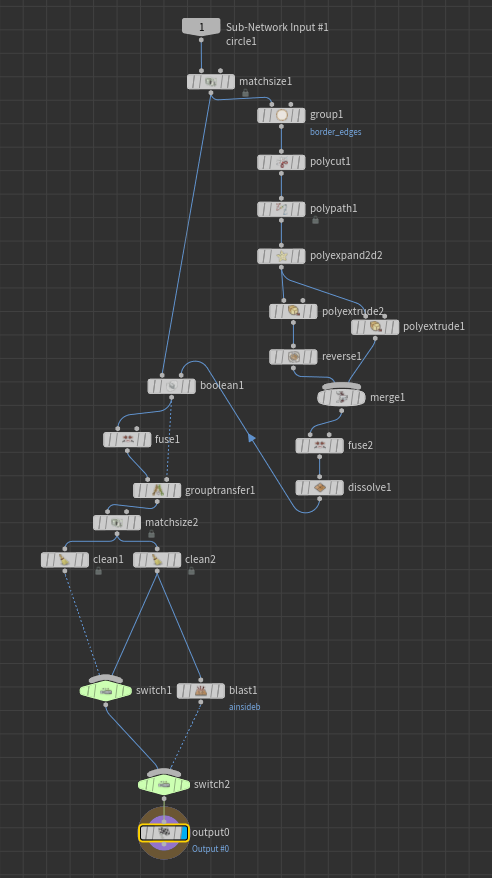Image resolution: width=492 pixels, height=878 pixels.
Task: Click lock badge under polypath1
Action: point(316,220)
